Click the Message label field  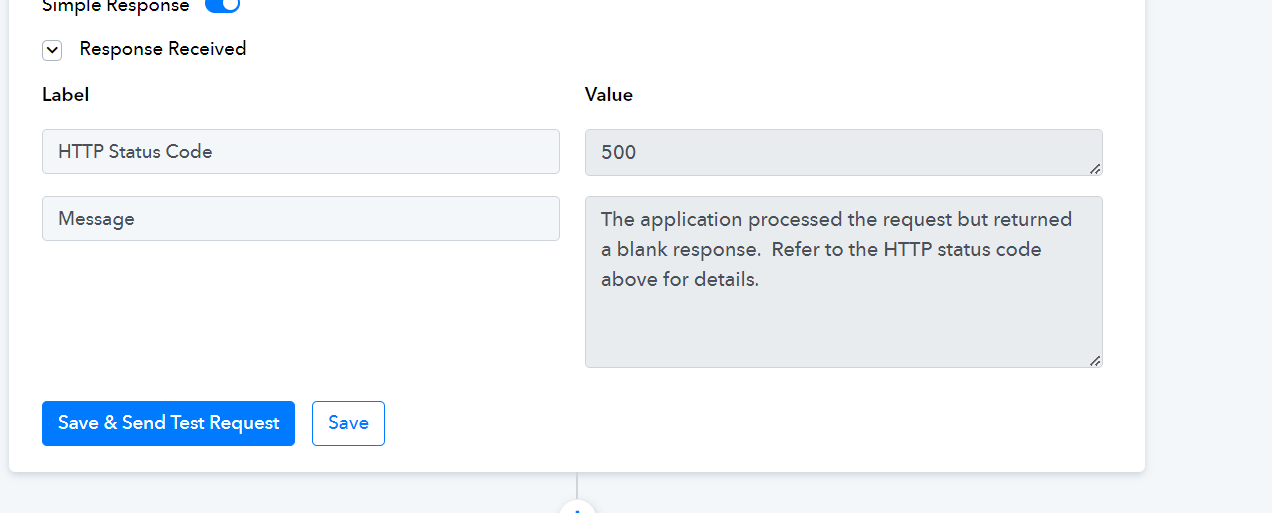coord(301,218)
